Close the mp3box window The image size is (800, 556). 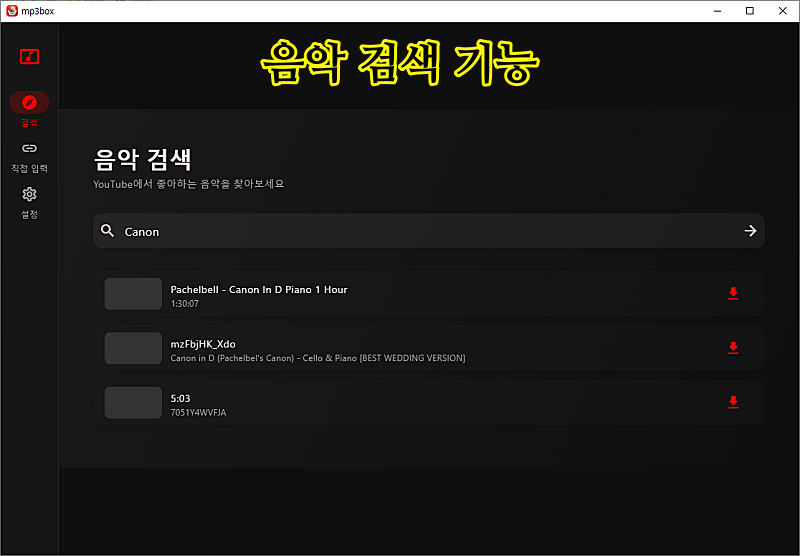pos(782,11)
